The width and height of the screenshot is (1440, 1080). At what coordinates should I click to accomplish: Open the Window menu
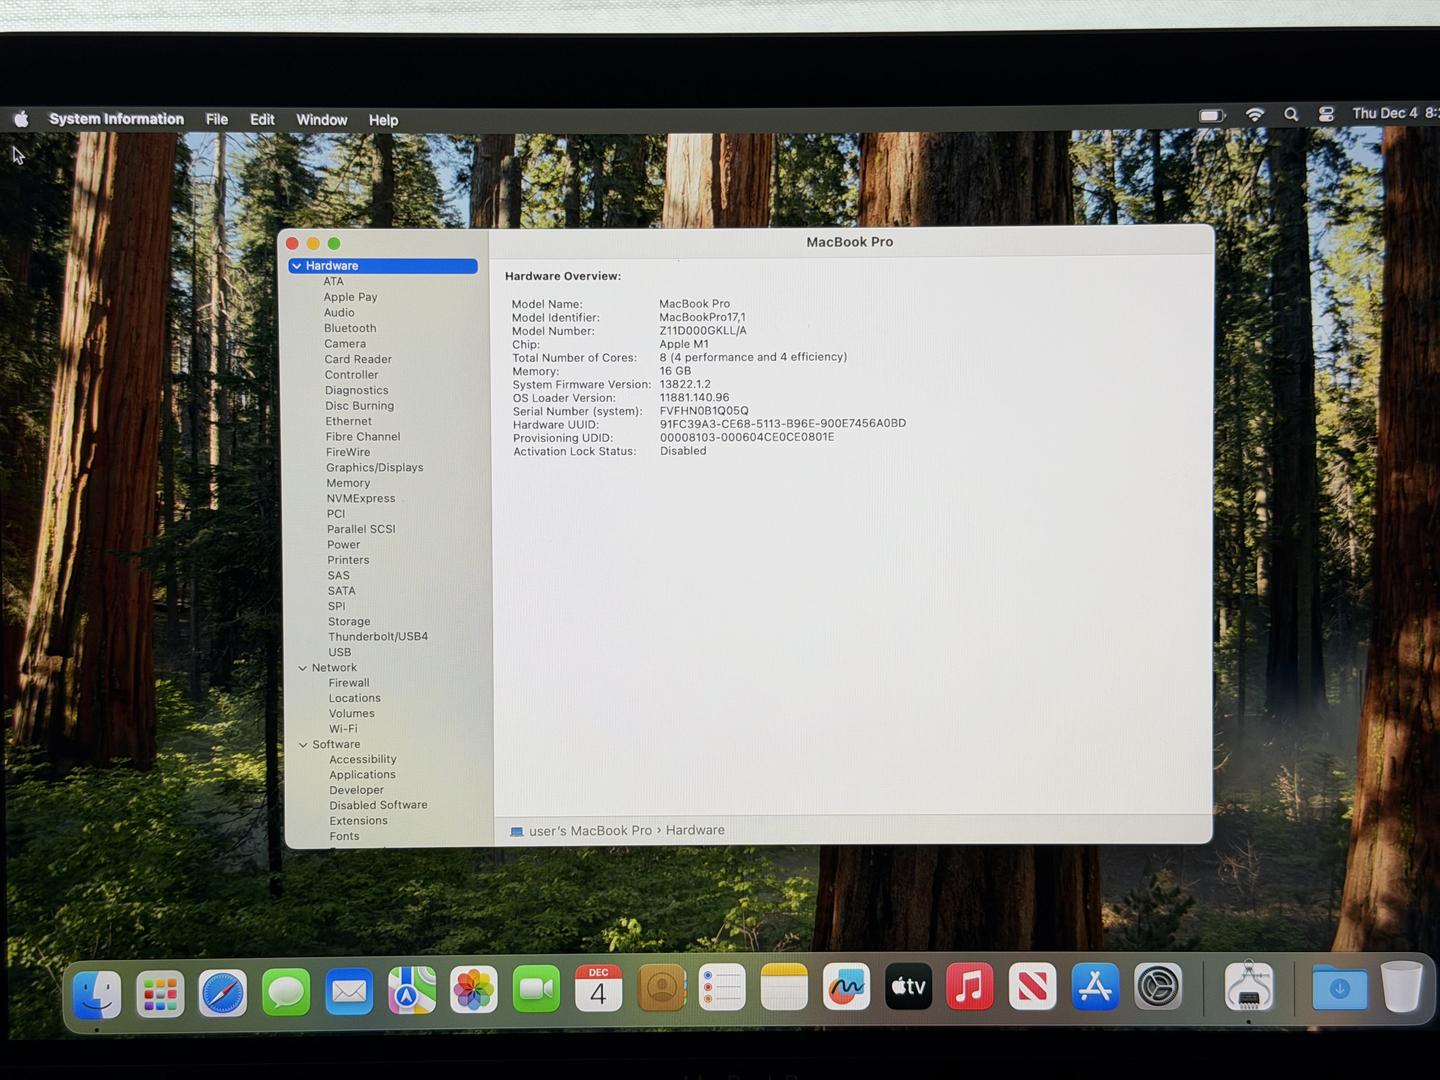pos(321,120)
